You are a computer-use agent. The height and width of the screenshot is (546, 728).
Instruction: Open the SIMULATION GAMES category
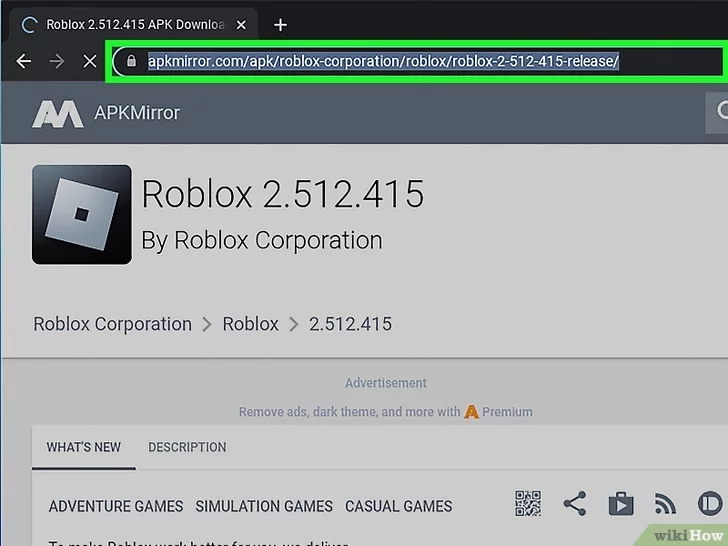(x=264, y=506)
